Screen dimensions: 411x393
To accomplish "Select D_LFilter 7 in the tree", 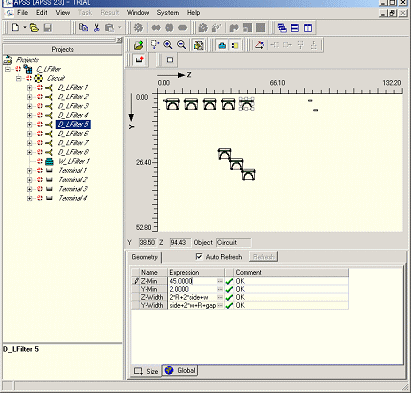I will 73,143.
